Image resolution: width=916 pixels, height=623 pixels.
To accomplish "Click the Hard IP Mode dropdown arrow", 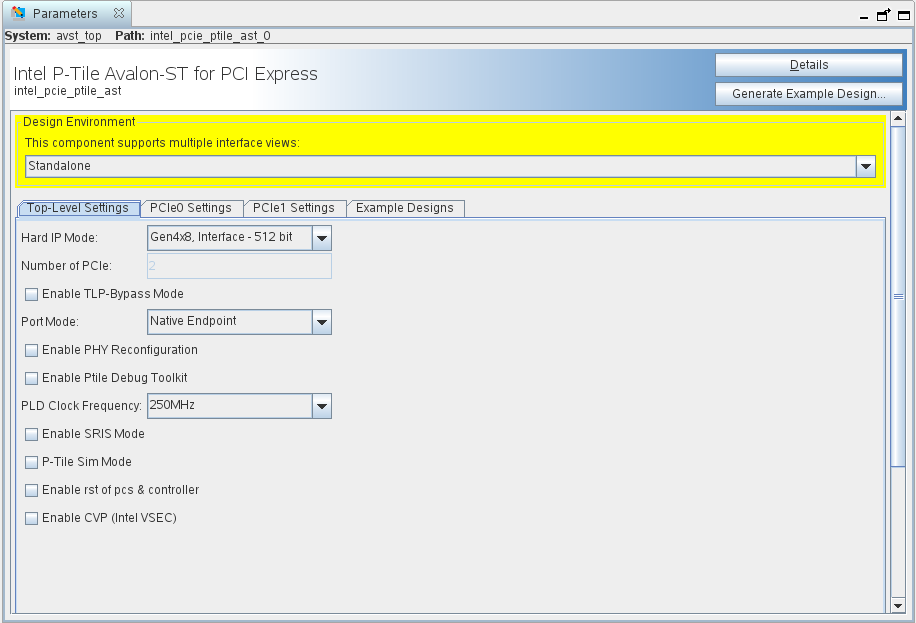I will tap(322, 238).
